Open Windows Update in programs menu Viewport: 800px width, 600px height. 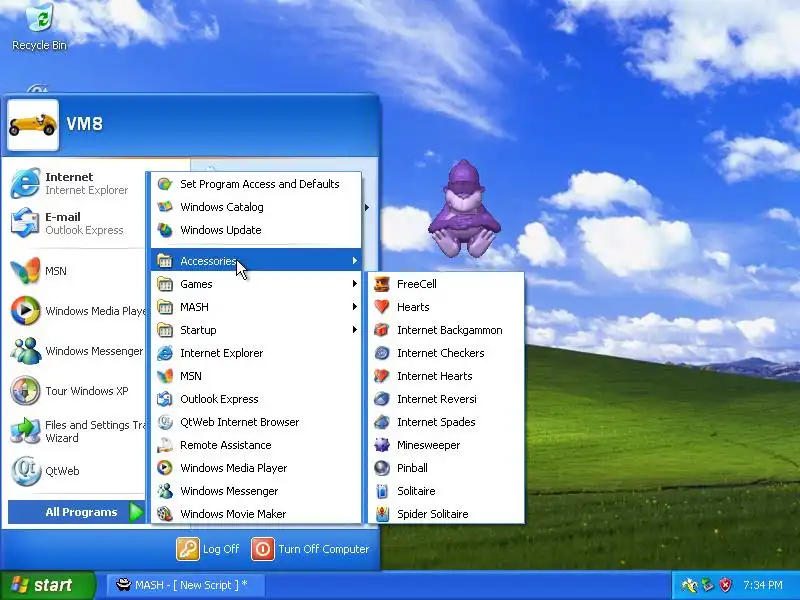[x=256, y=230]
